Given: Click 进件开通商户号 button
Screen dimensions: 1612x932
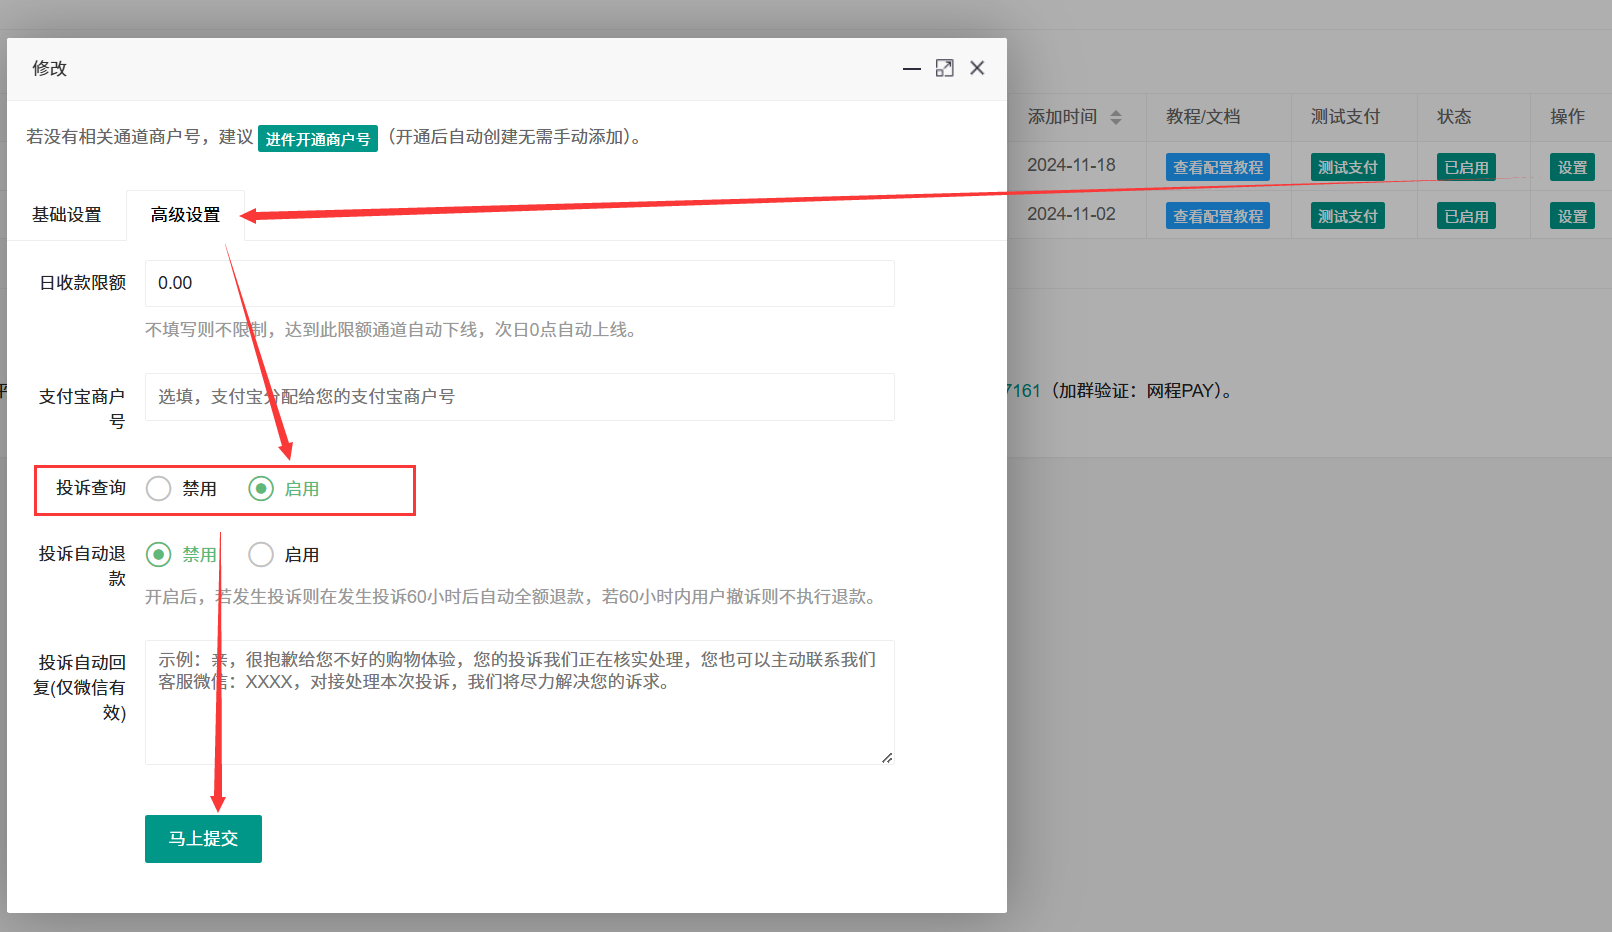Looking at the screenshot, I should pos(318,139).
